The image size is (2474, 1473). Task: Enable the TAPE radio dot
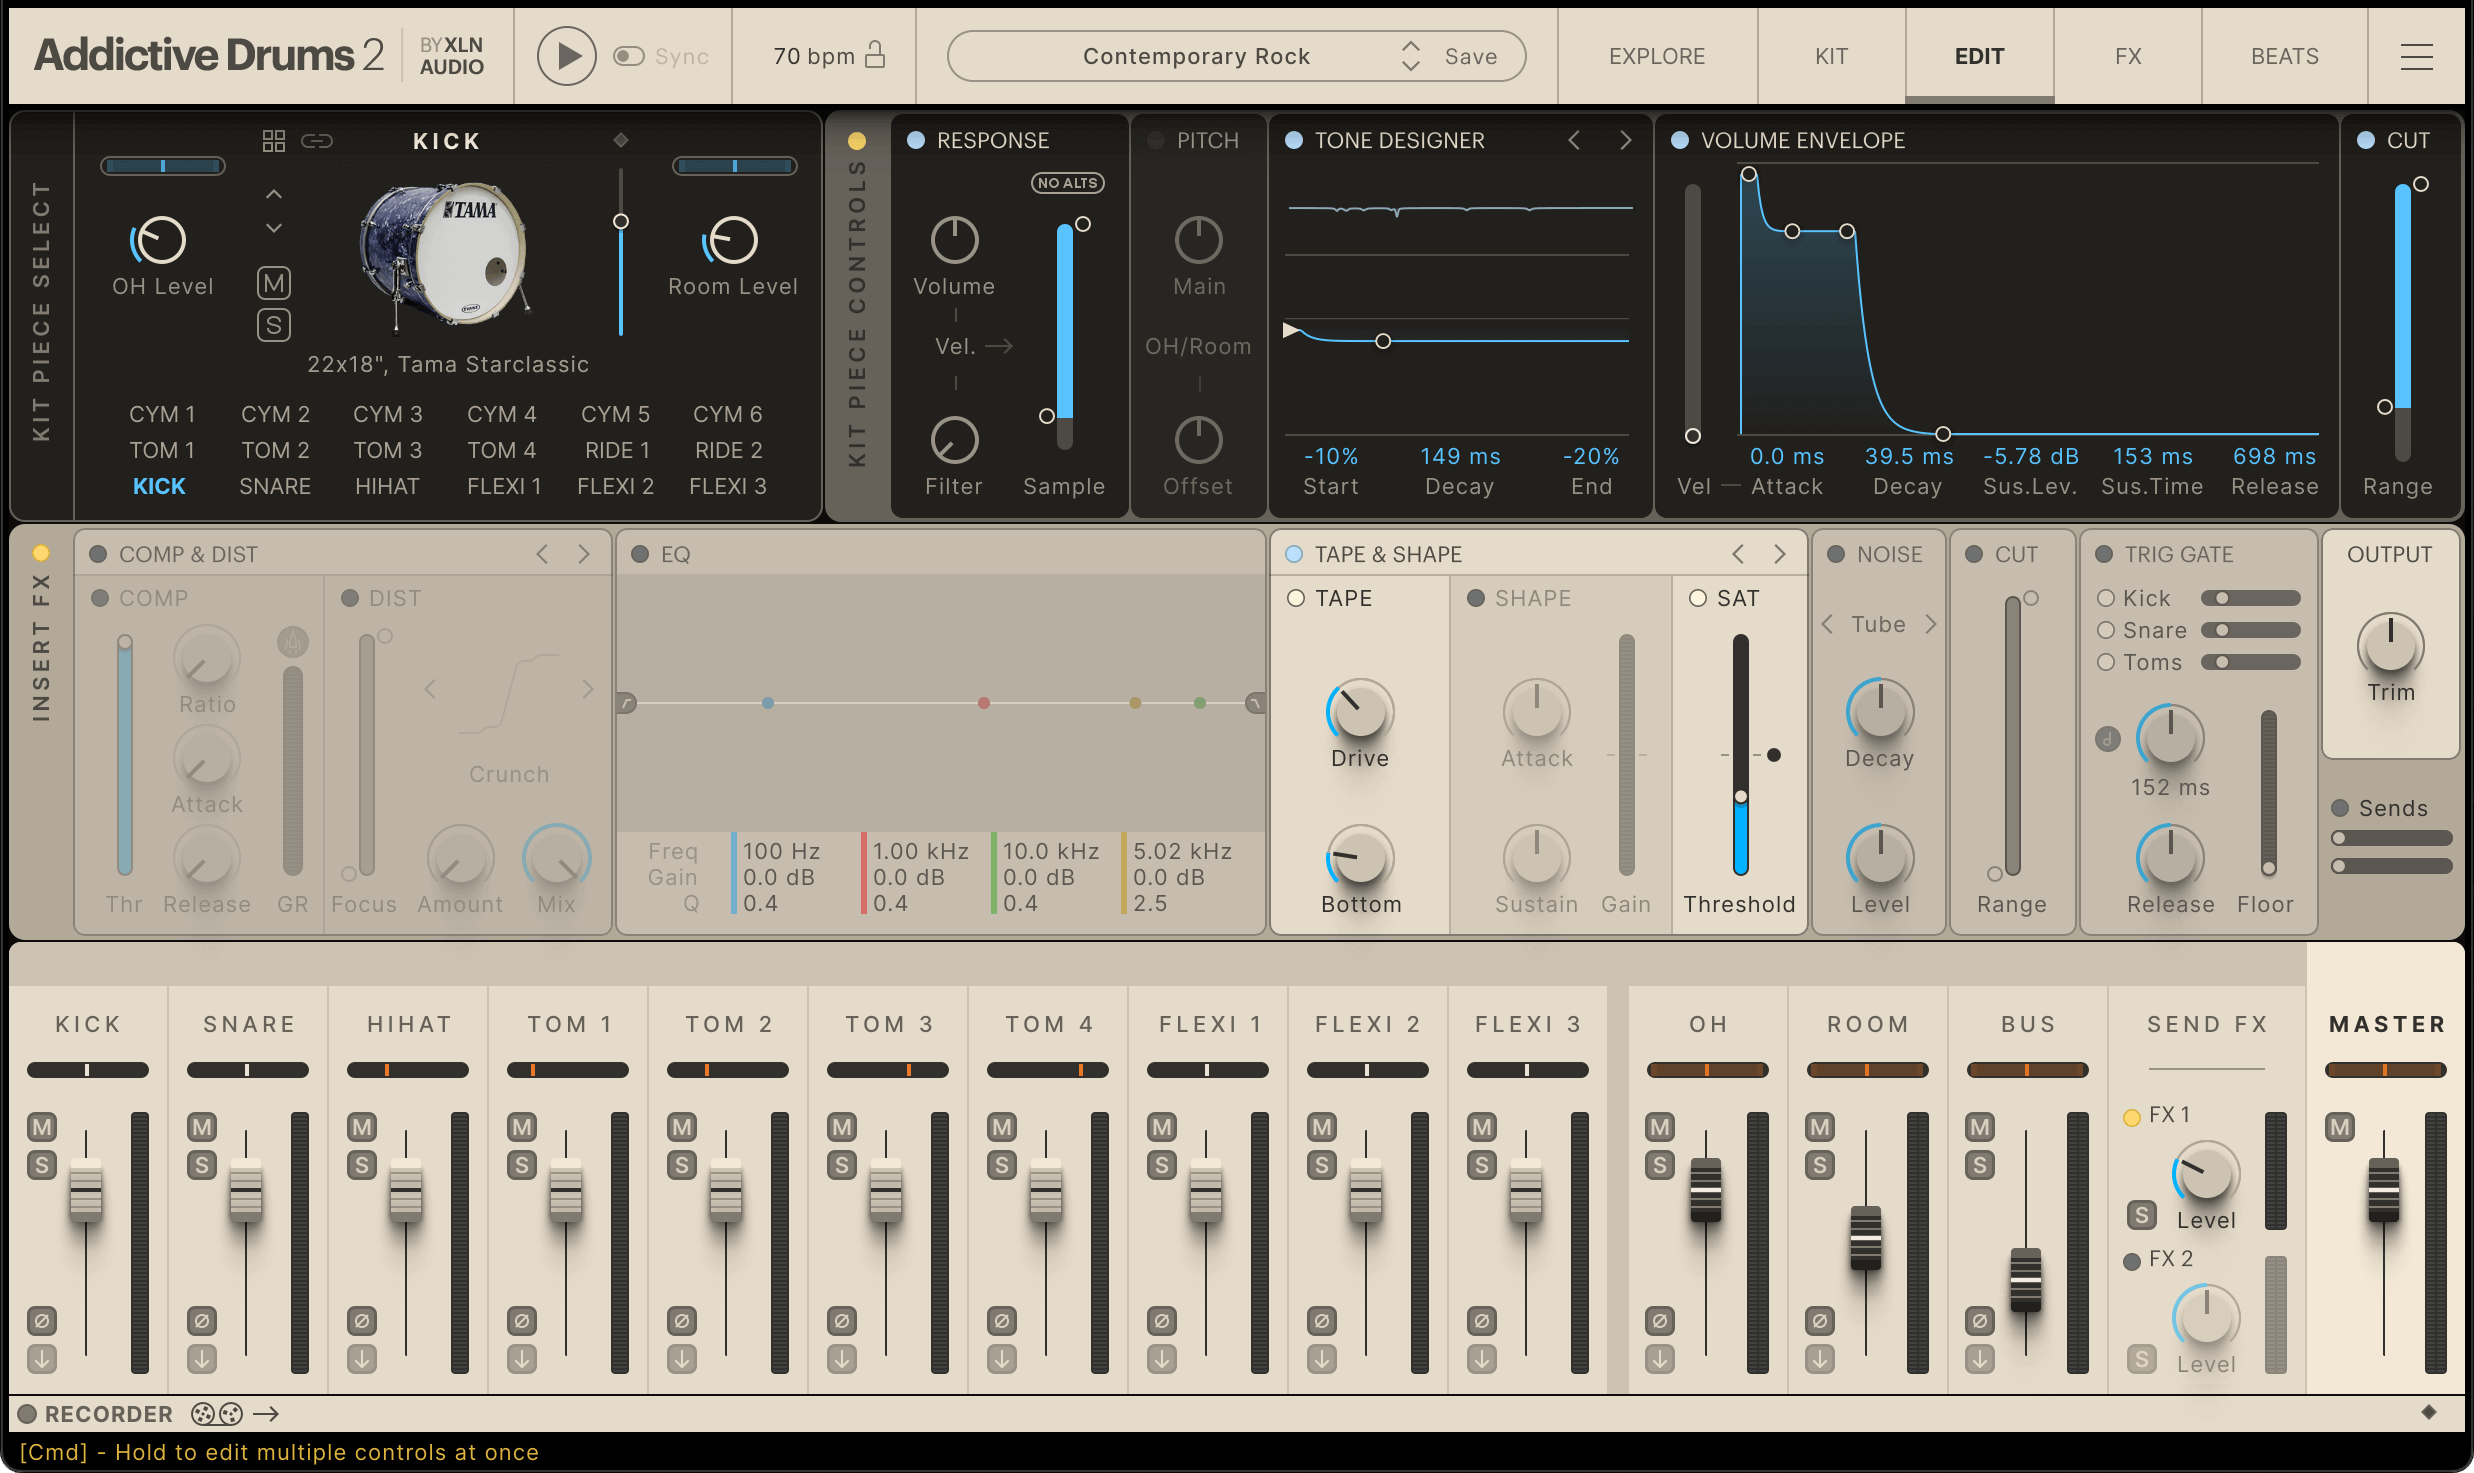pyautogui.click(x=1296, y=598)
